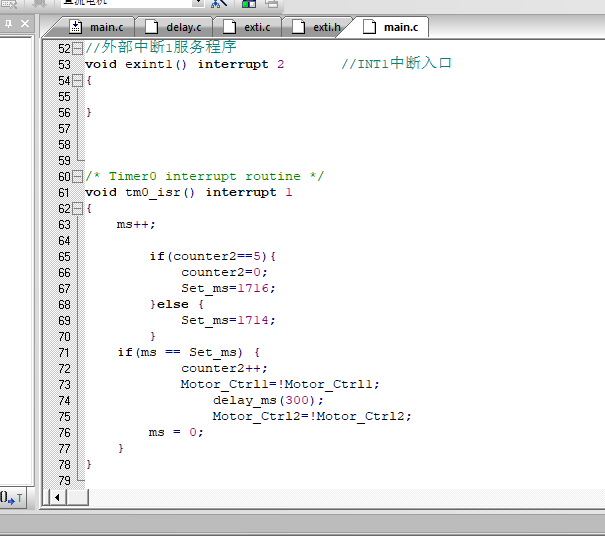Collapse the tm0_isr body at line 62
Image resolution: width=605 pixels, height=537 pixels.
78,209
